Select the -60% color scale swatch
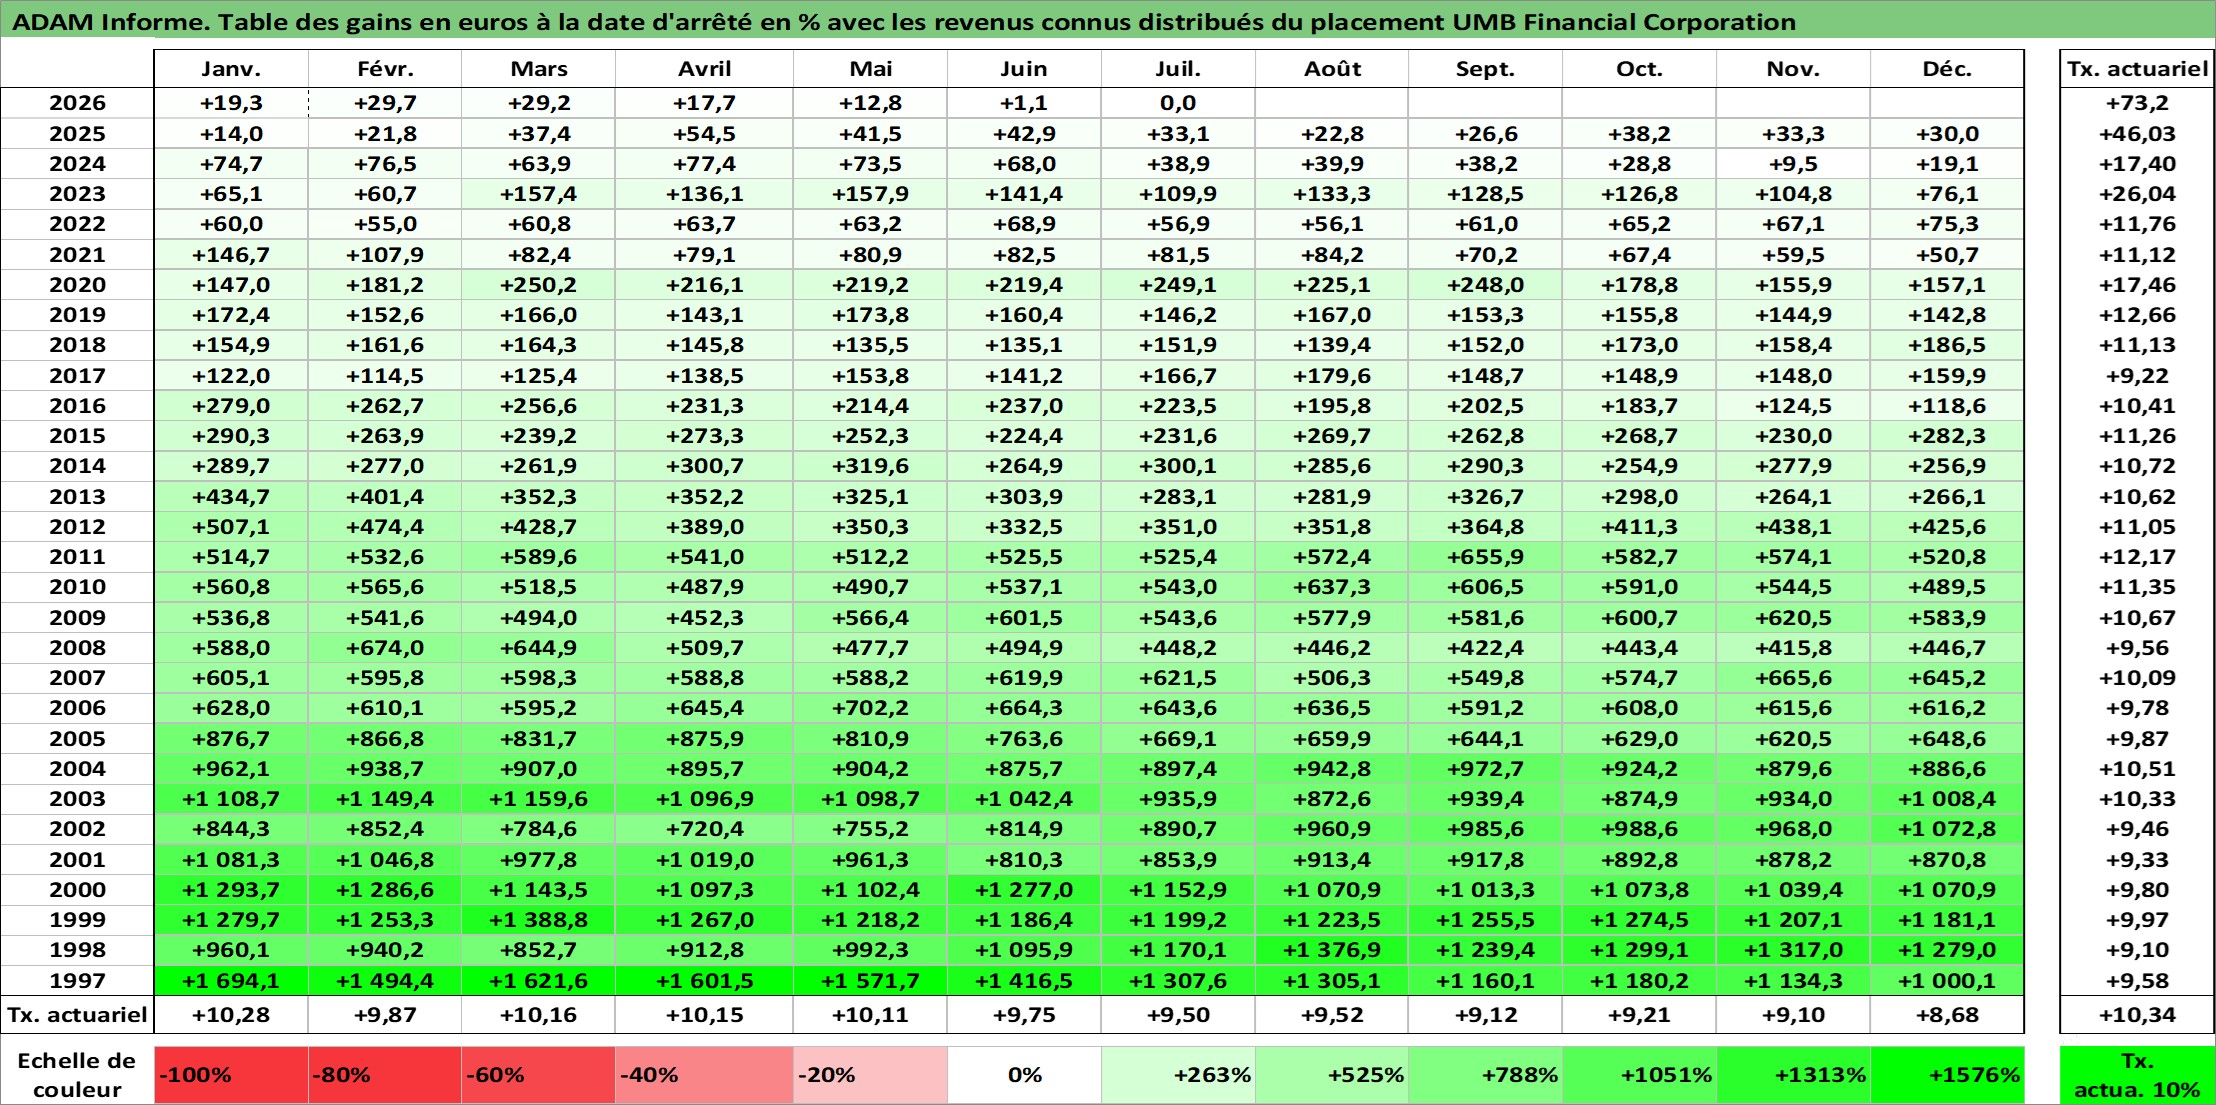 point(539,1075)
